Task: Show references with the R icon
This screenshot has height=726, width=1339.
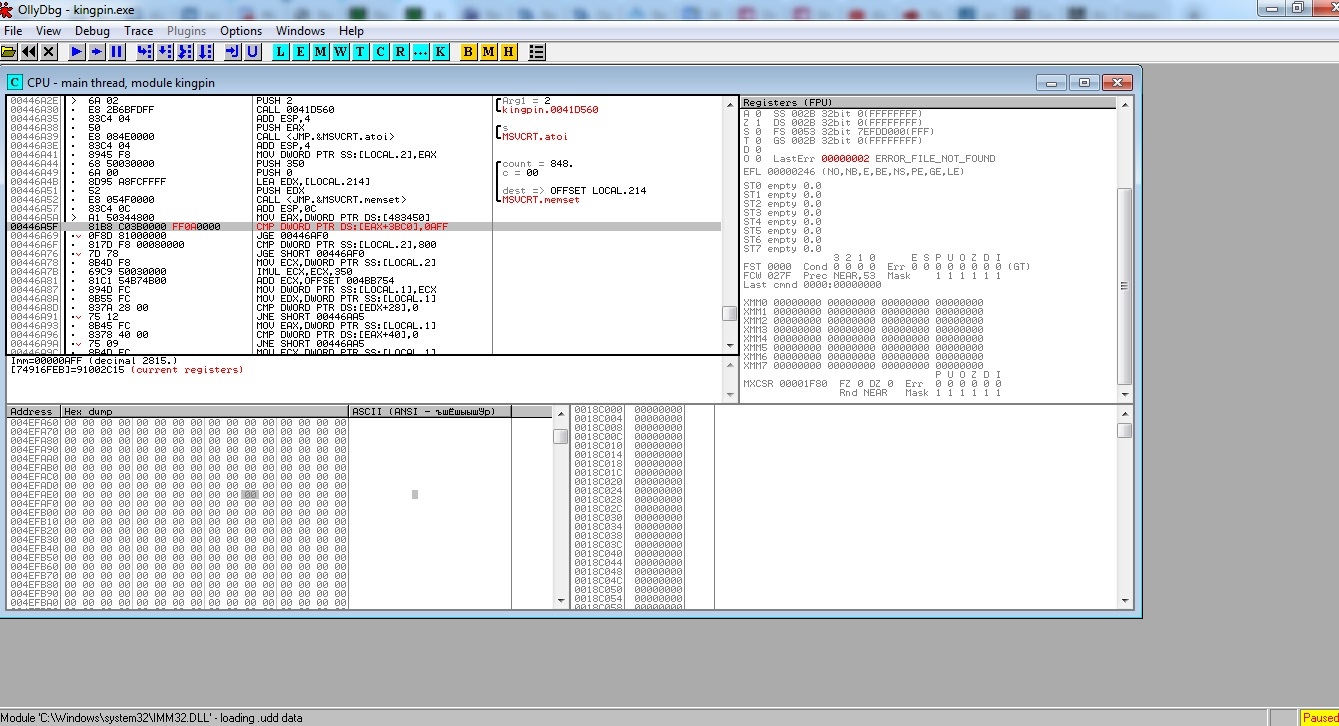Action: 401,51
